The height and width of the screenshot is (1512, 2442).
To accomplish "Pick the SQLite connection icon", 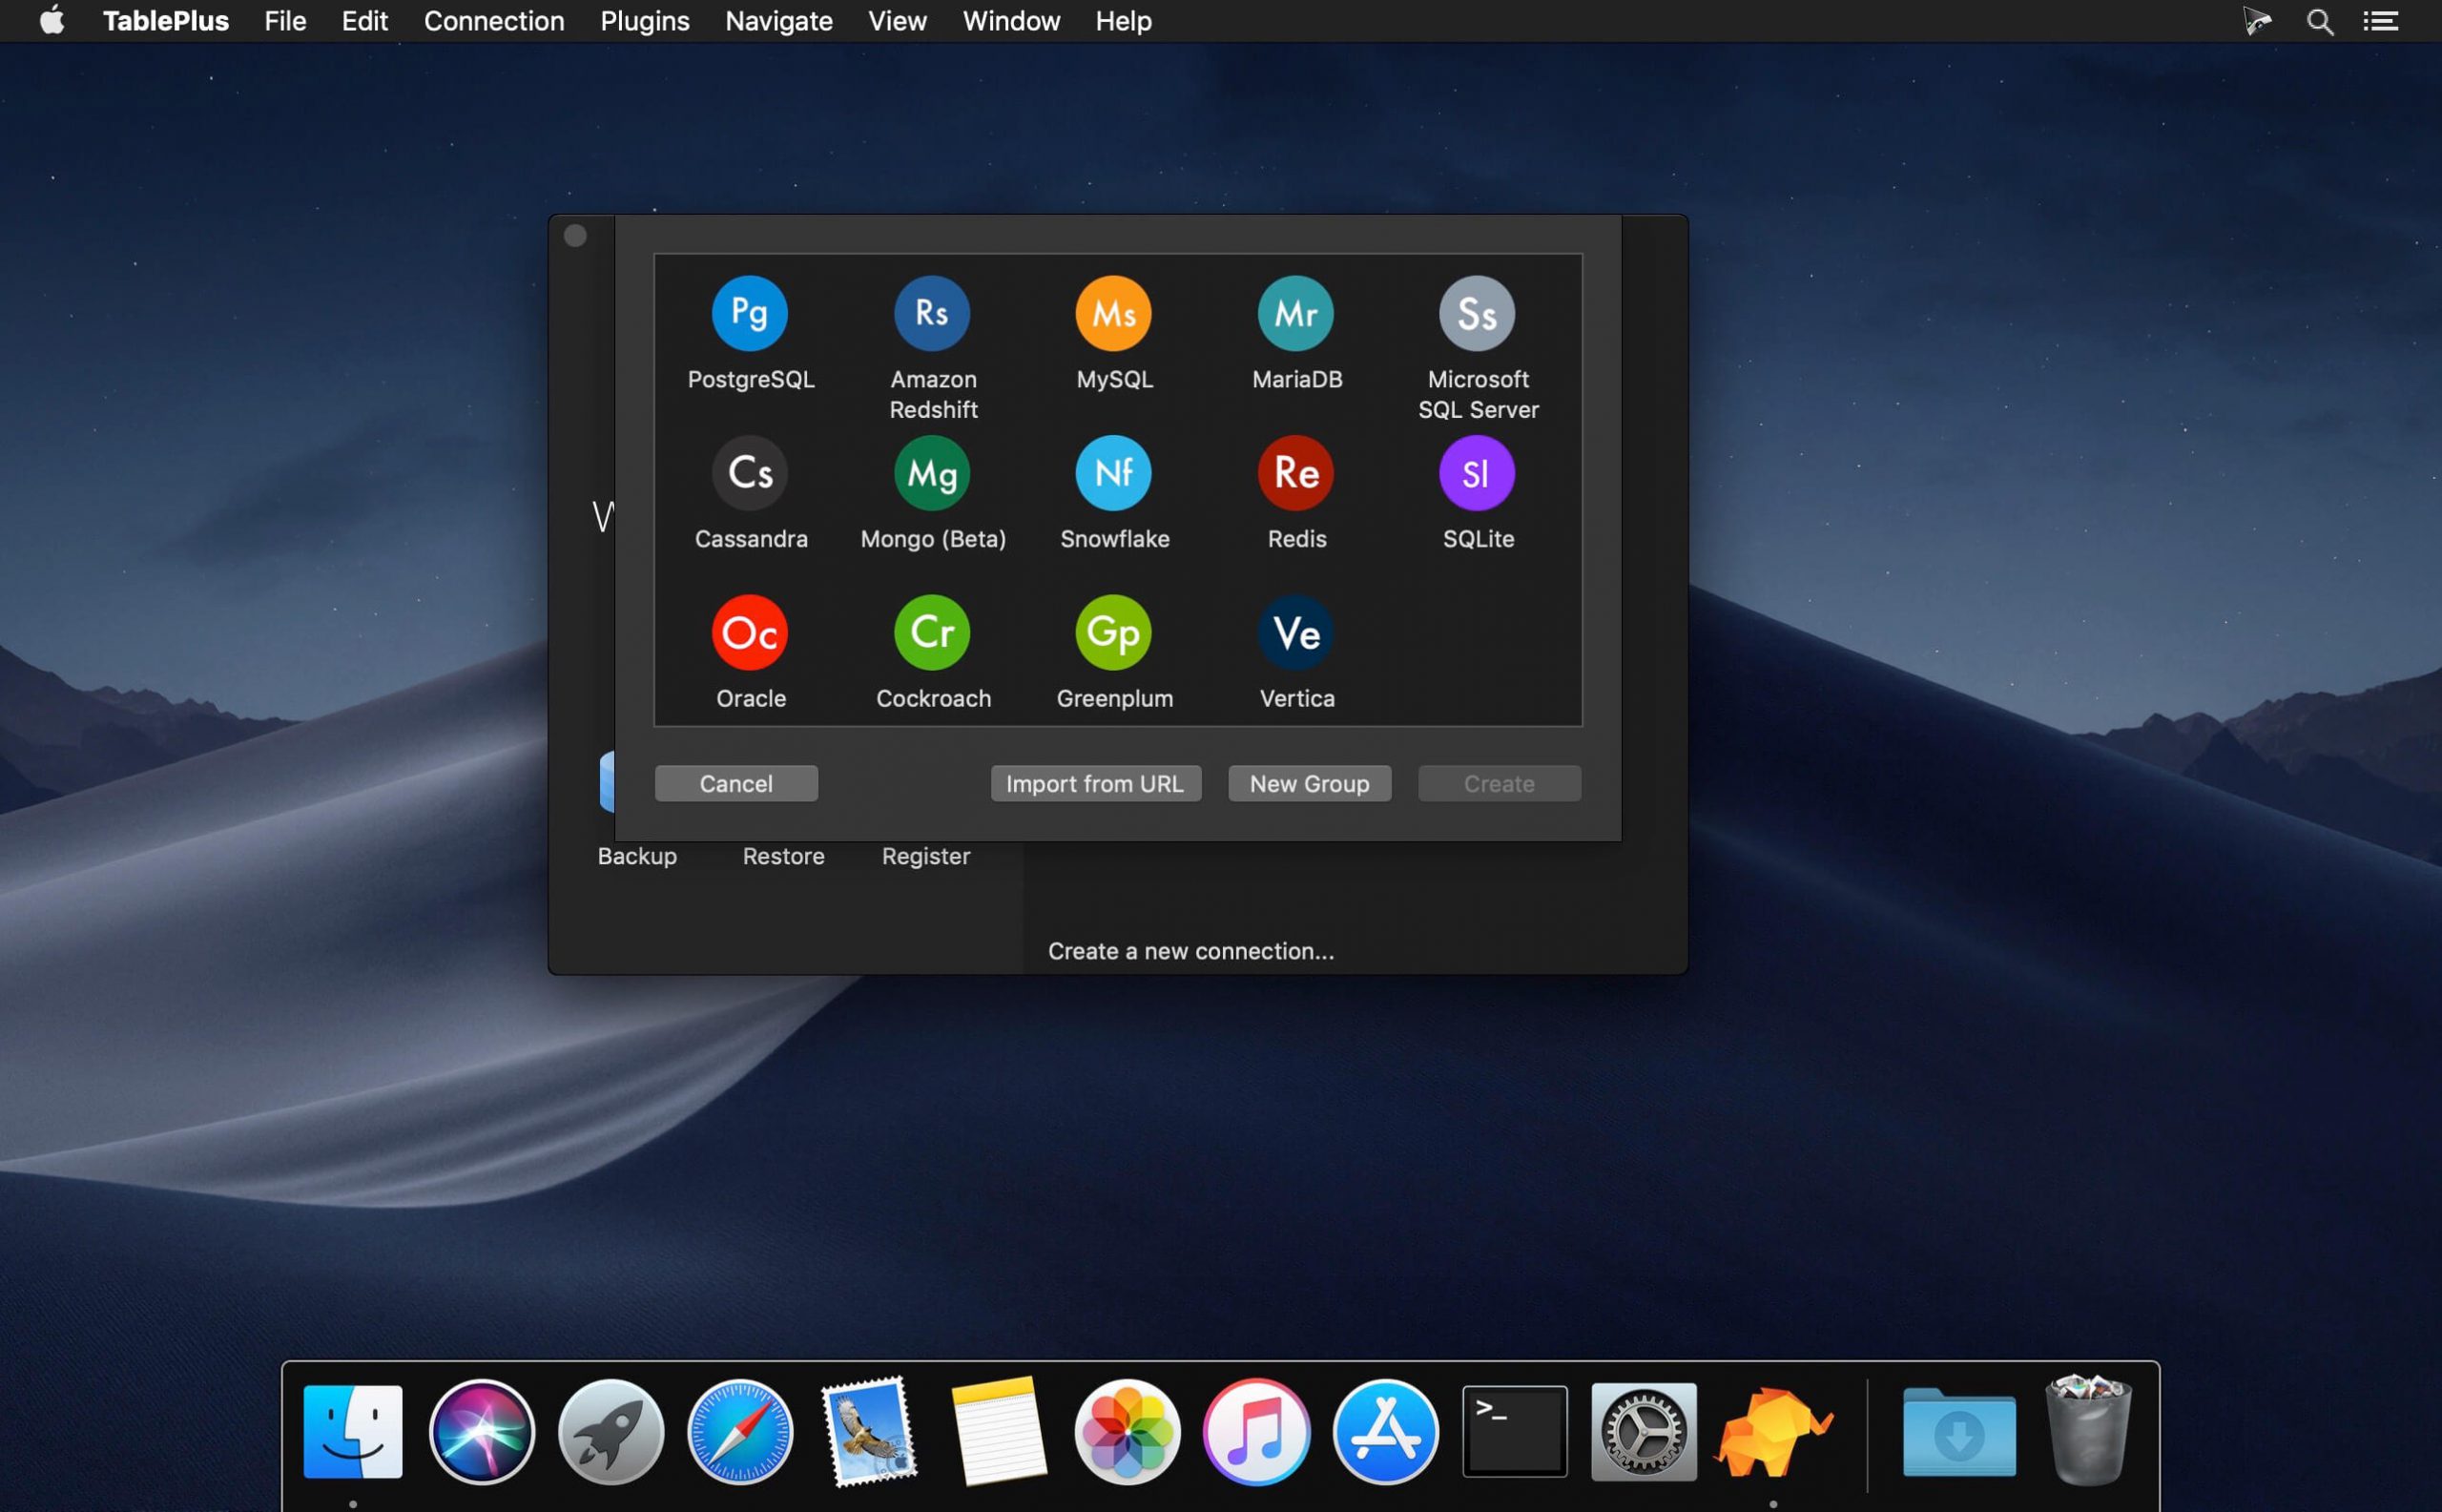I will pos(1477,473).
